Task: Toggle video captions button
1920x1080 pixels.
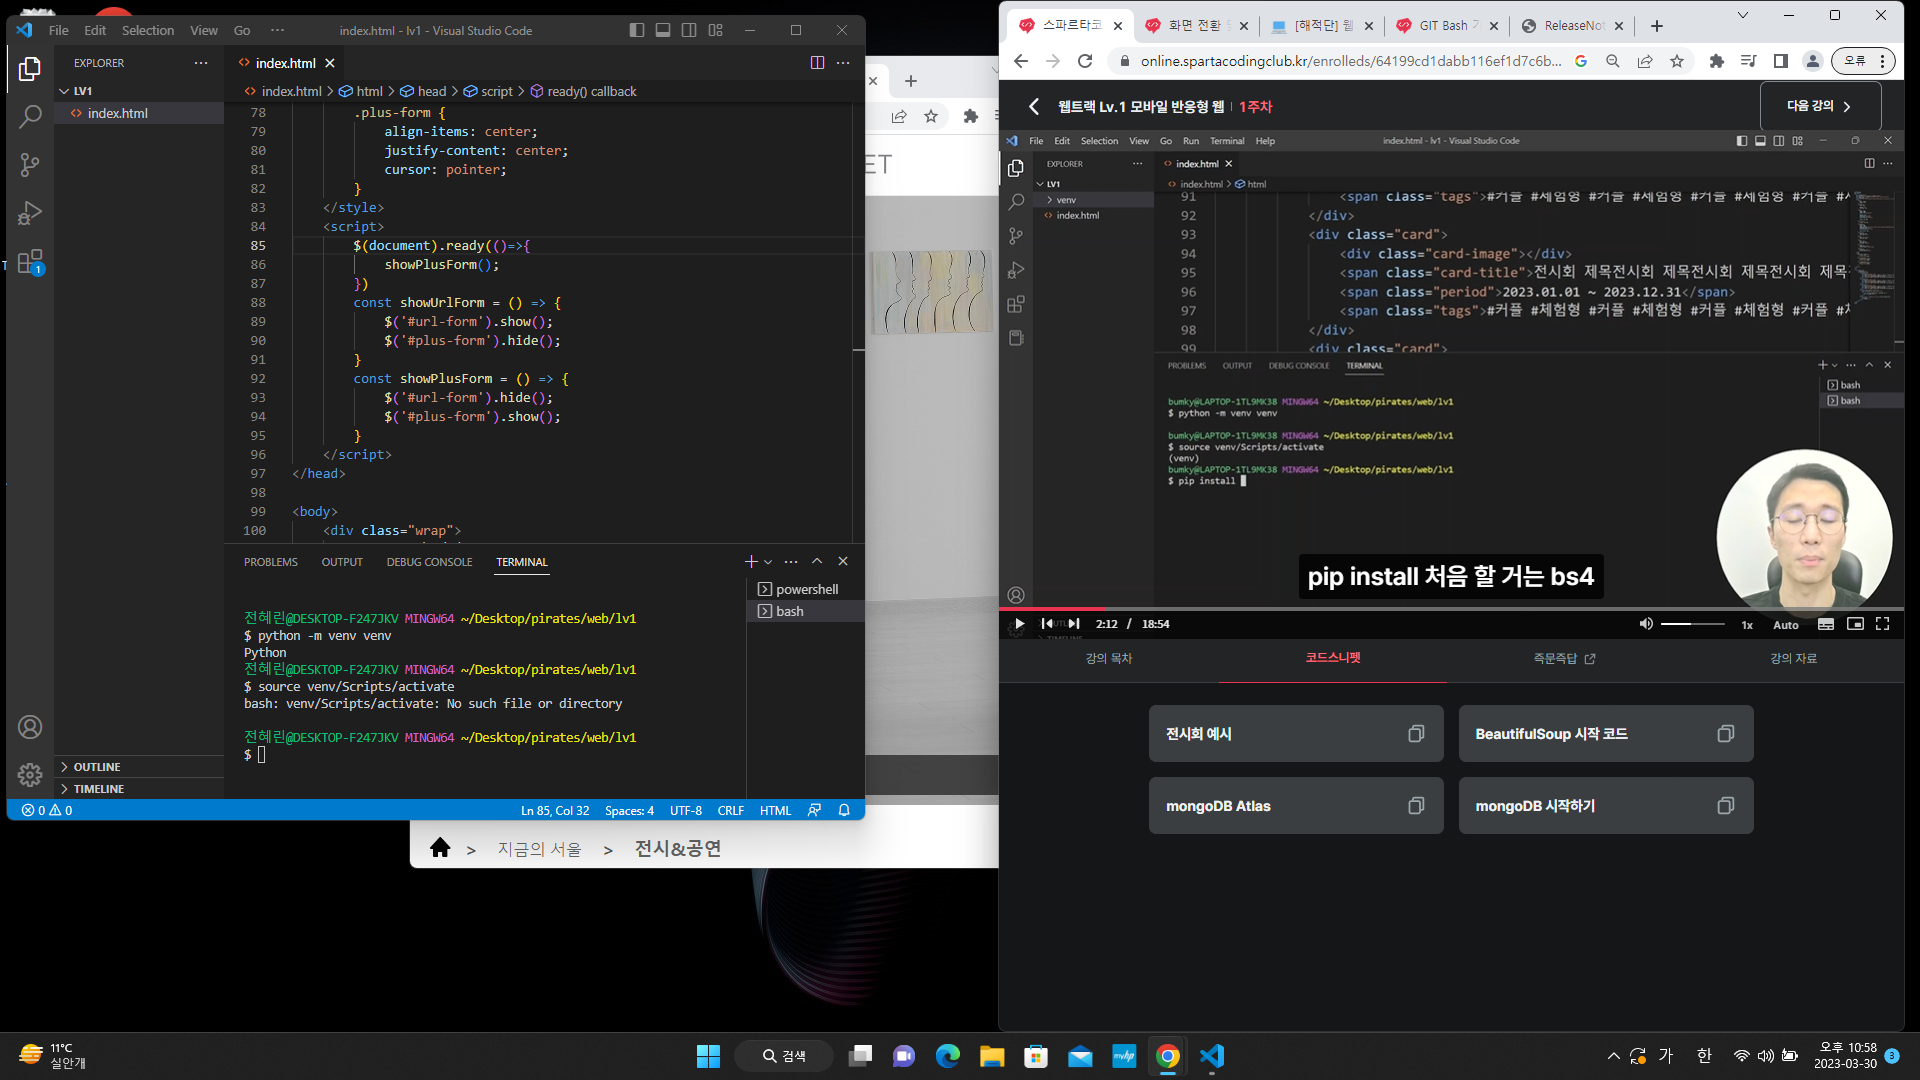Action: point(1826,624)
